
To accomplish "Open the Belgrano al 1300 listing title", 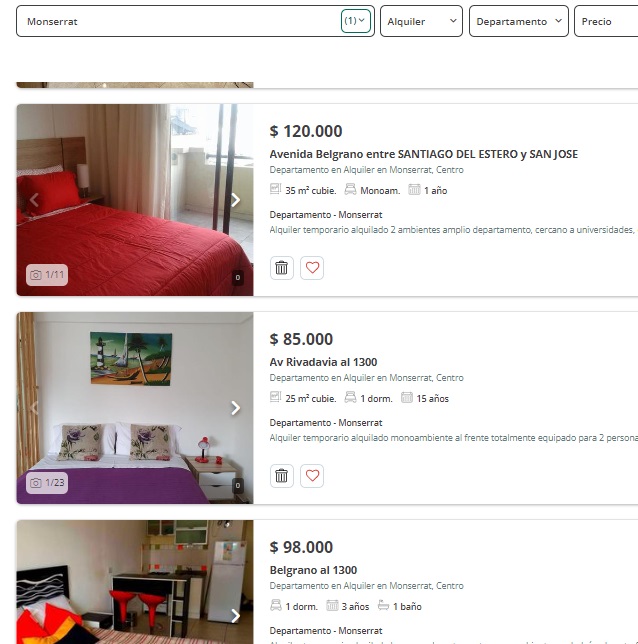I will click(x=313, y=570).
